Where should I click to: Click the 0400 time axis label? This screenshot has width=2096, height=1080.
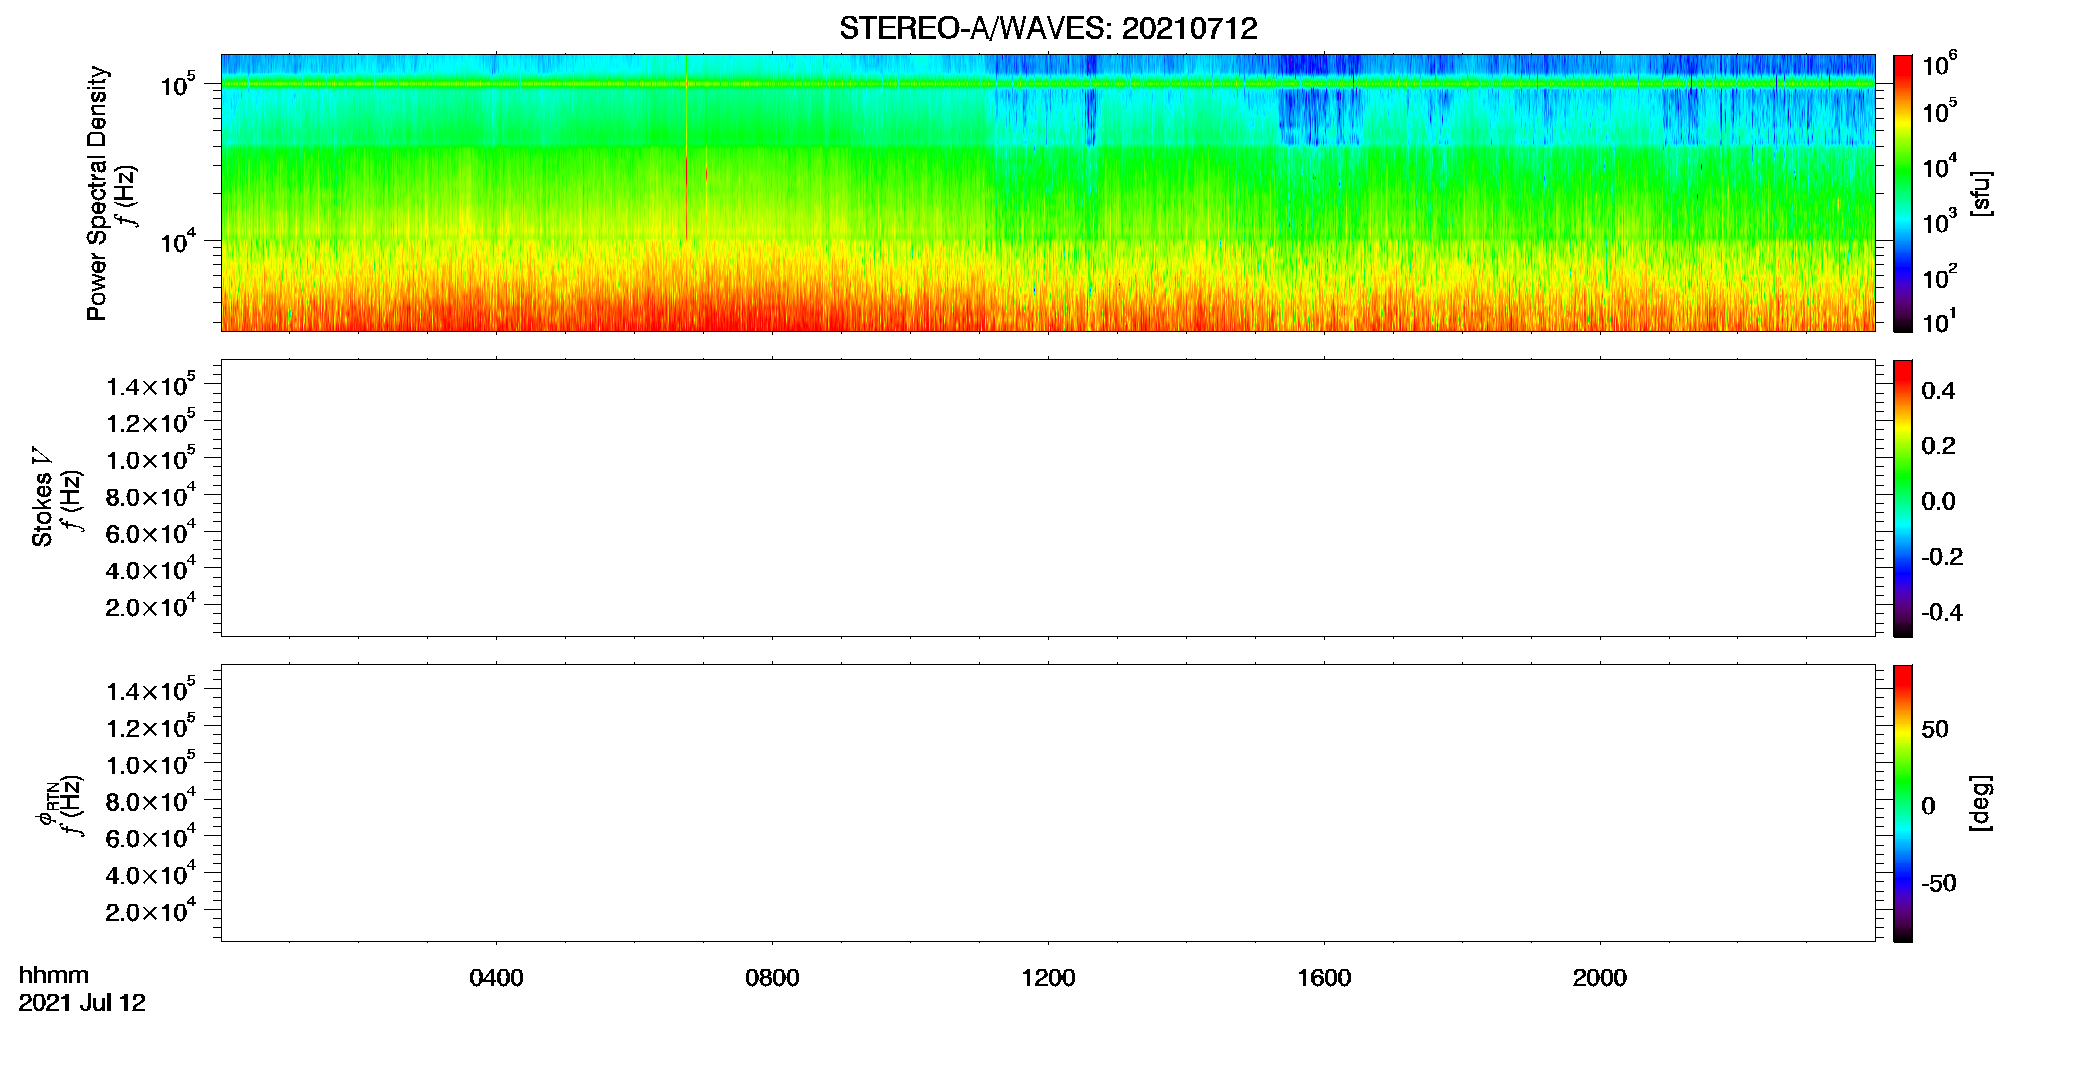coord(496,978)
